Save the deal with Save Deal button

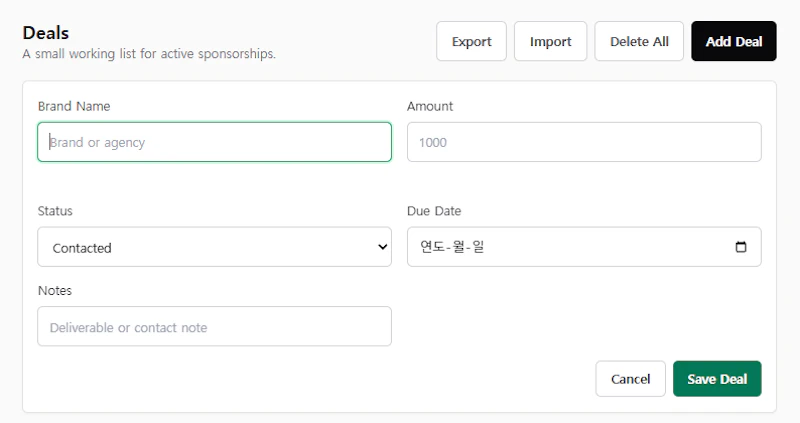point(717,379)
